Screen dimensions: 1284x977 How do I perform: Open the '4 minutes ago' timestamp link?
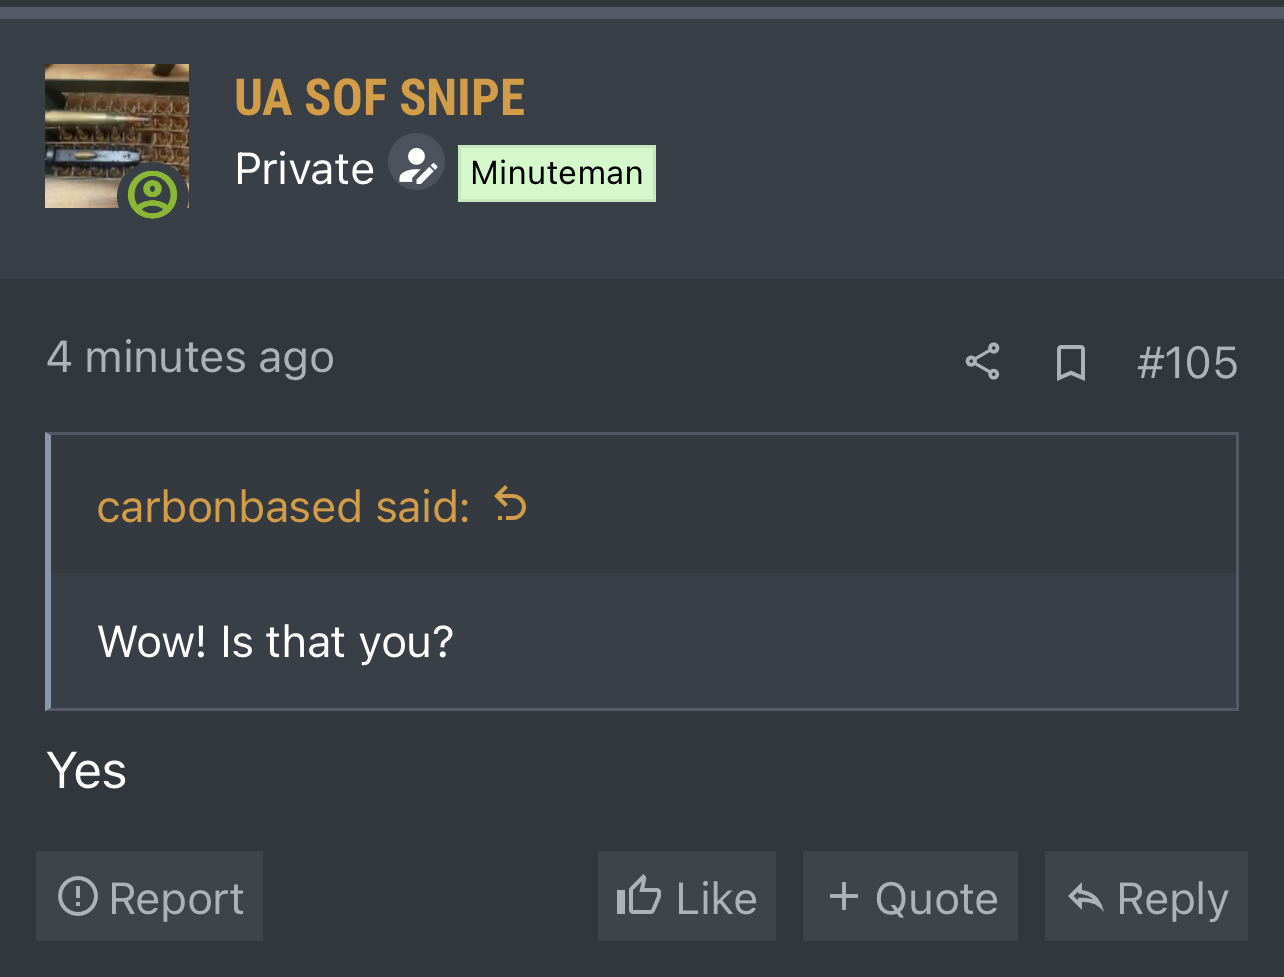(190, 358)
